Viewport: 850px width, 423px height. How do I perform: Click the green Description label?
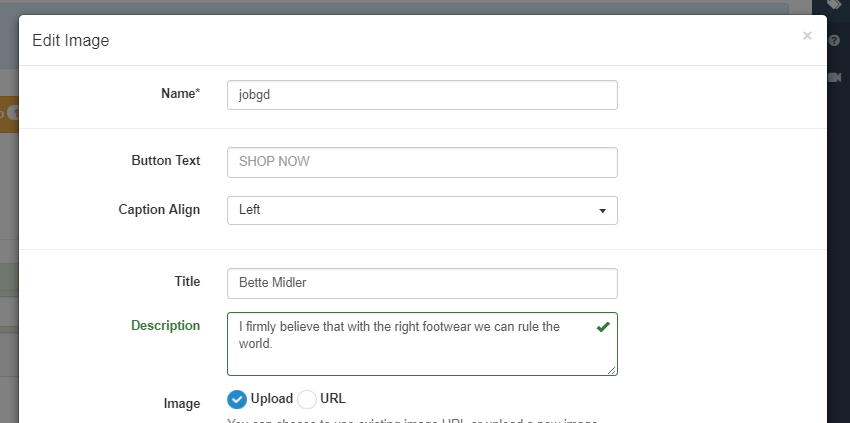click(165, 325)
